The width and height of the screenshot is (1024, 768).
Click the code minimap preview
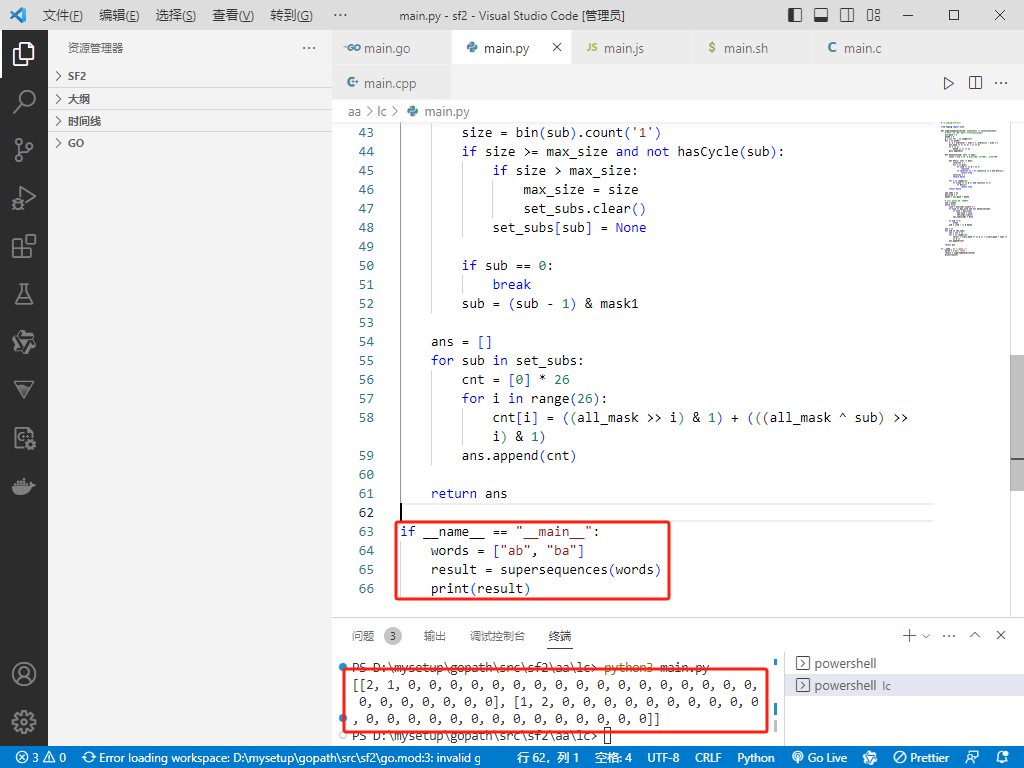tap(972, 188)
